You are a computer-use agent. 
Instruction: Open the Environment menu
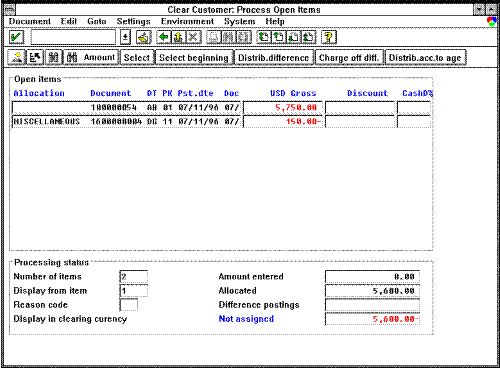[x=187, y=21]
